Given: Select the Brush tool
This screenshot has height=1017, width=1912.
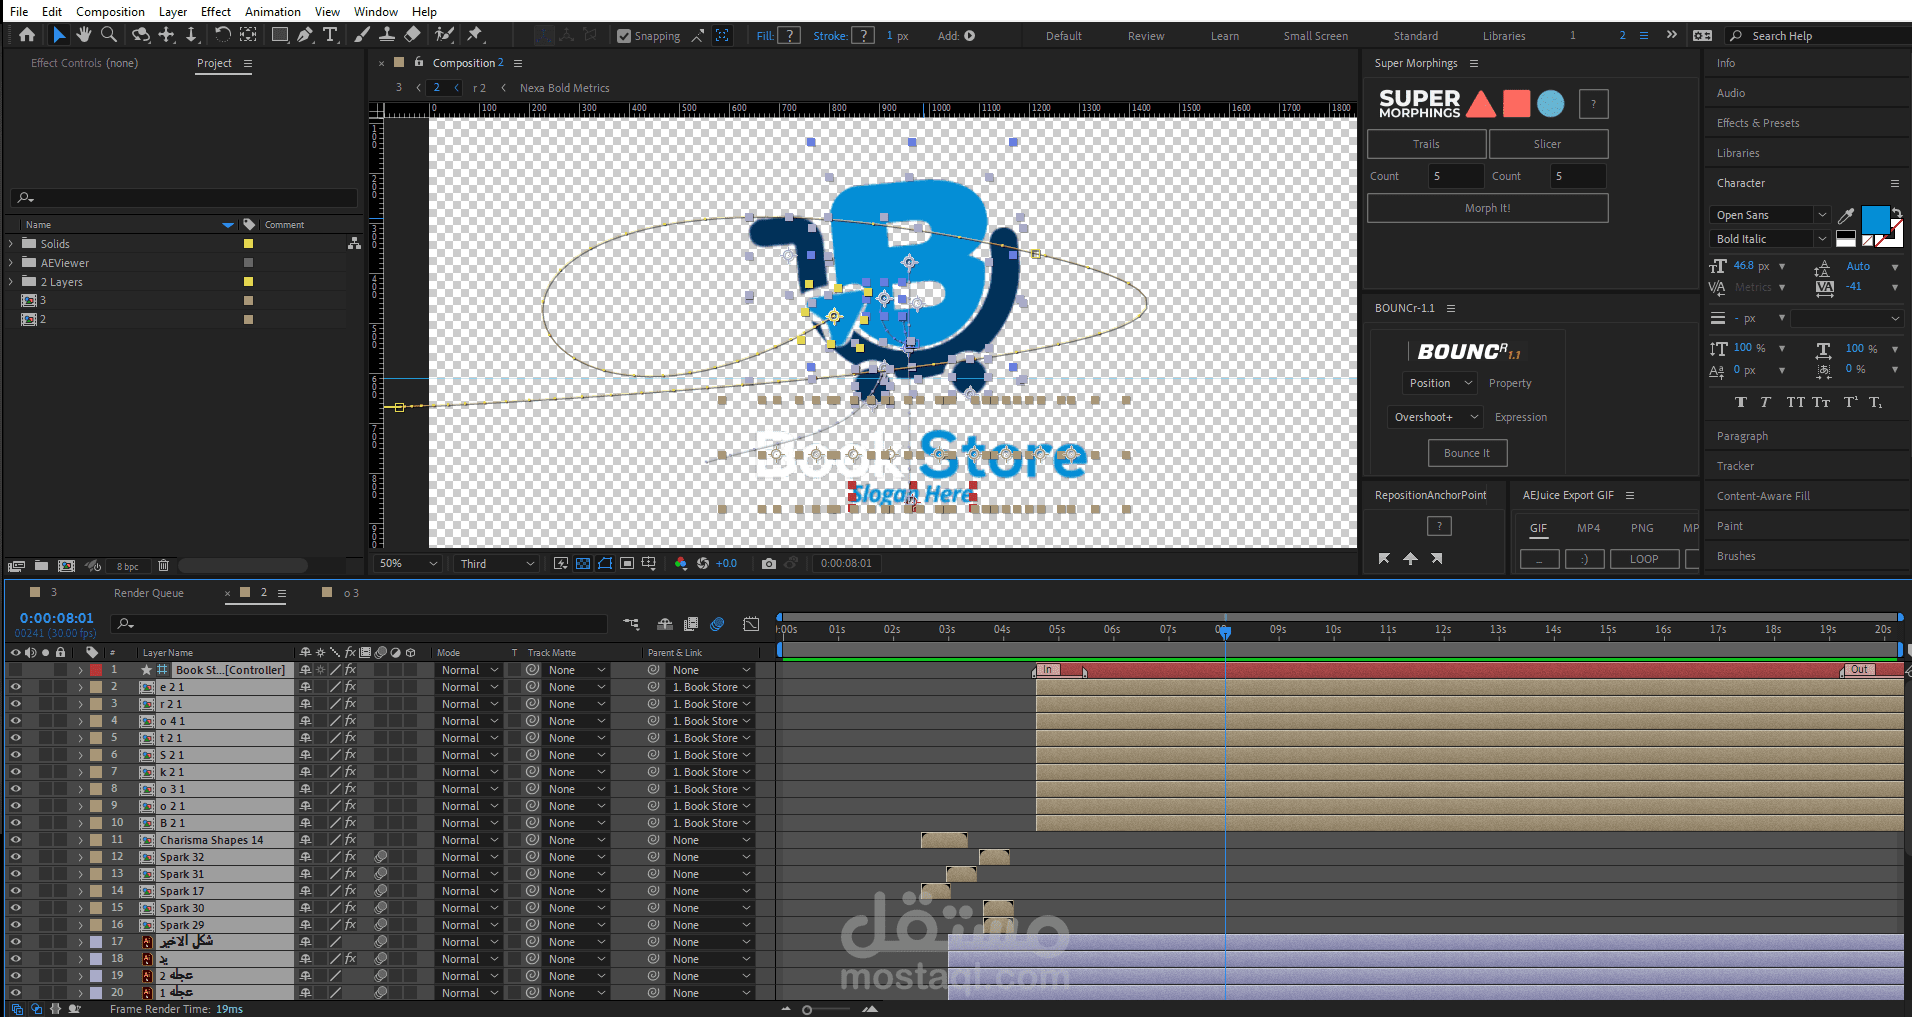Looking at the screenshot, I should [362, 35].
